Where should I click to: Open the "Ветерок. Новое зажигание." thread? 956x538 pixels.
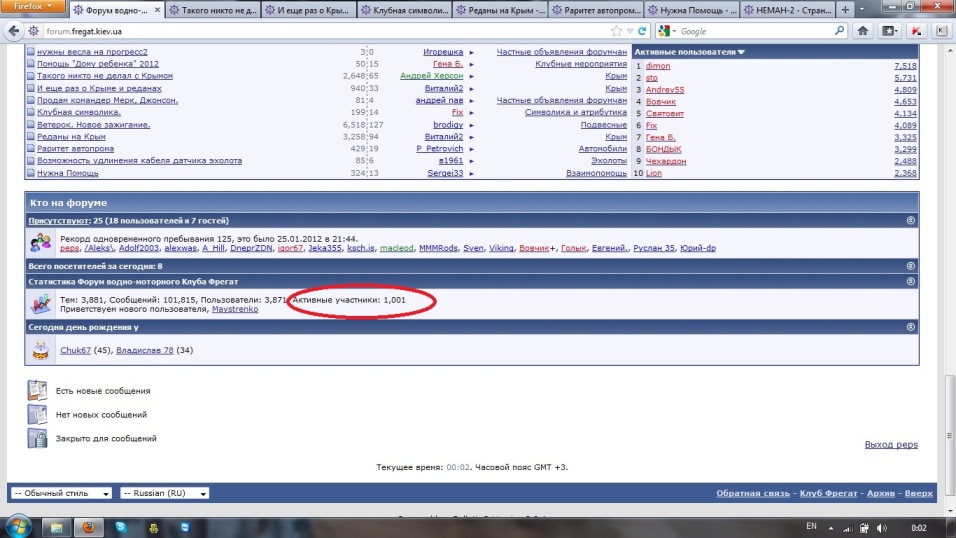[x=93, y=125]
